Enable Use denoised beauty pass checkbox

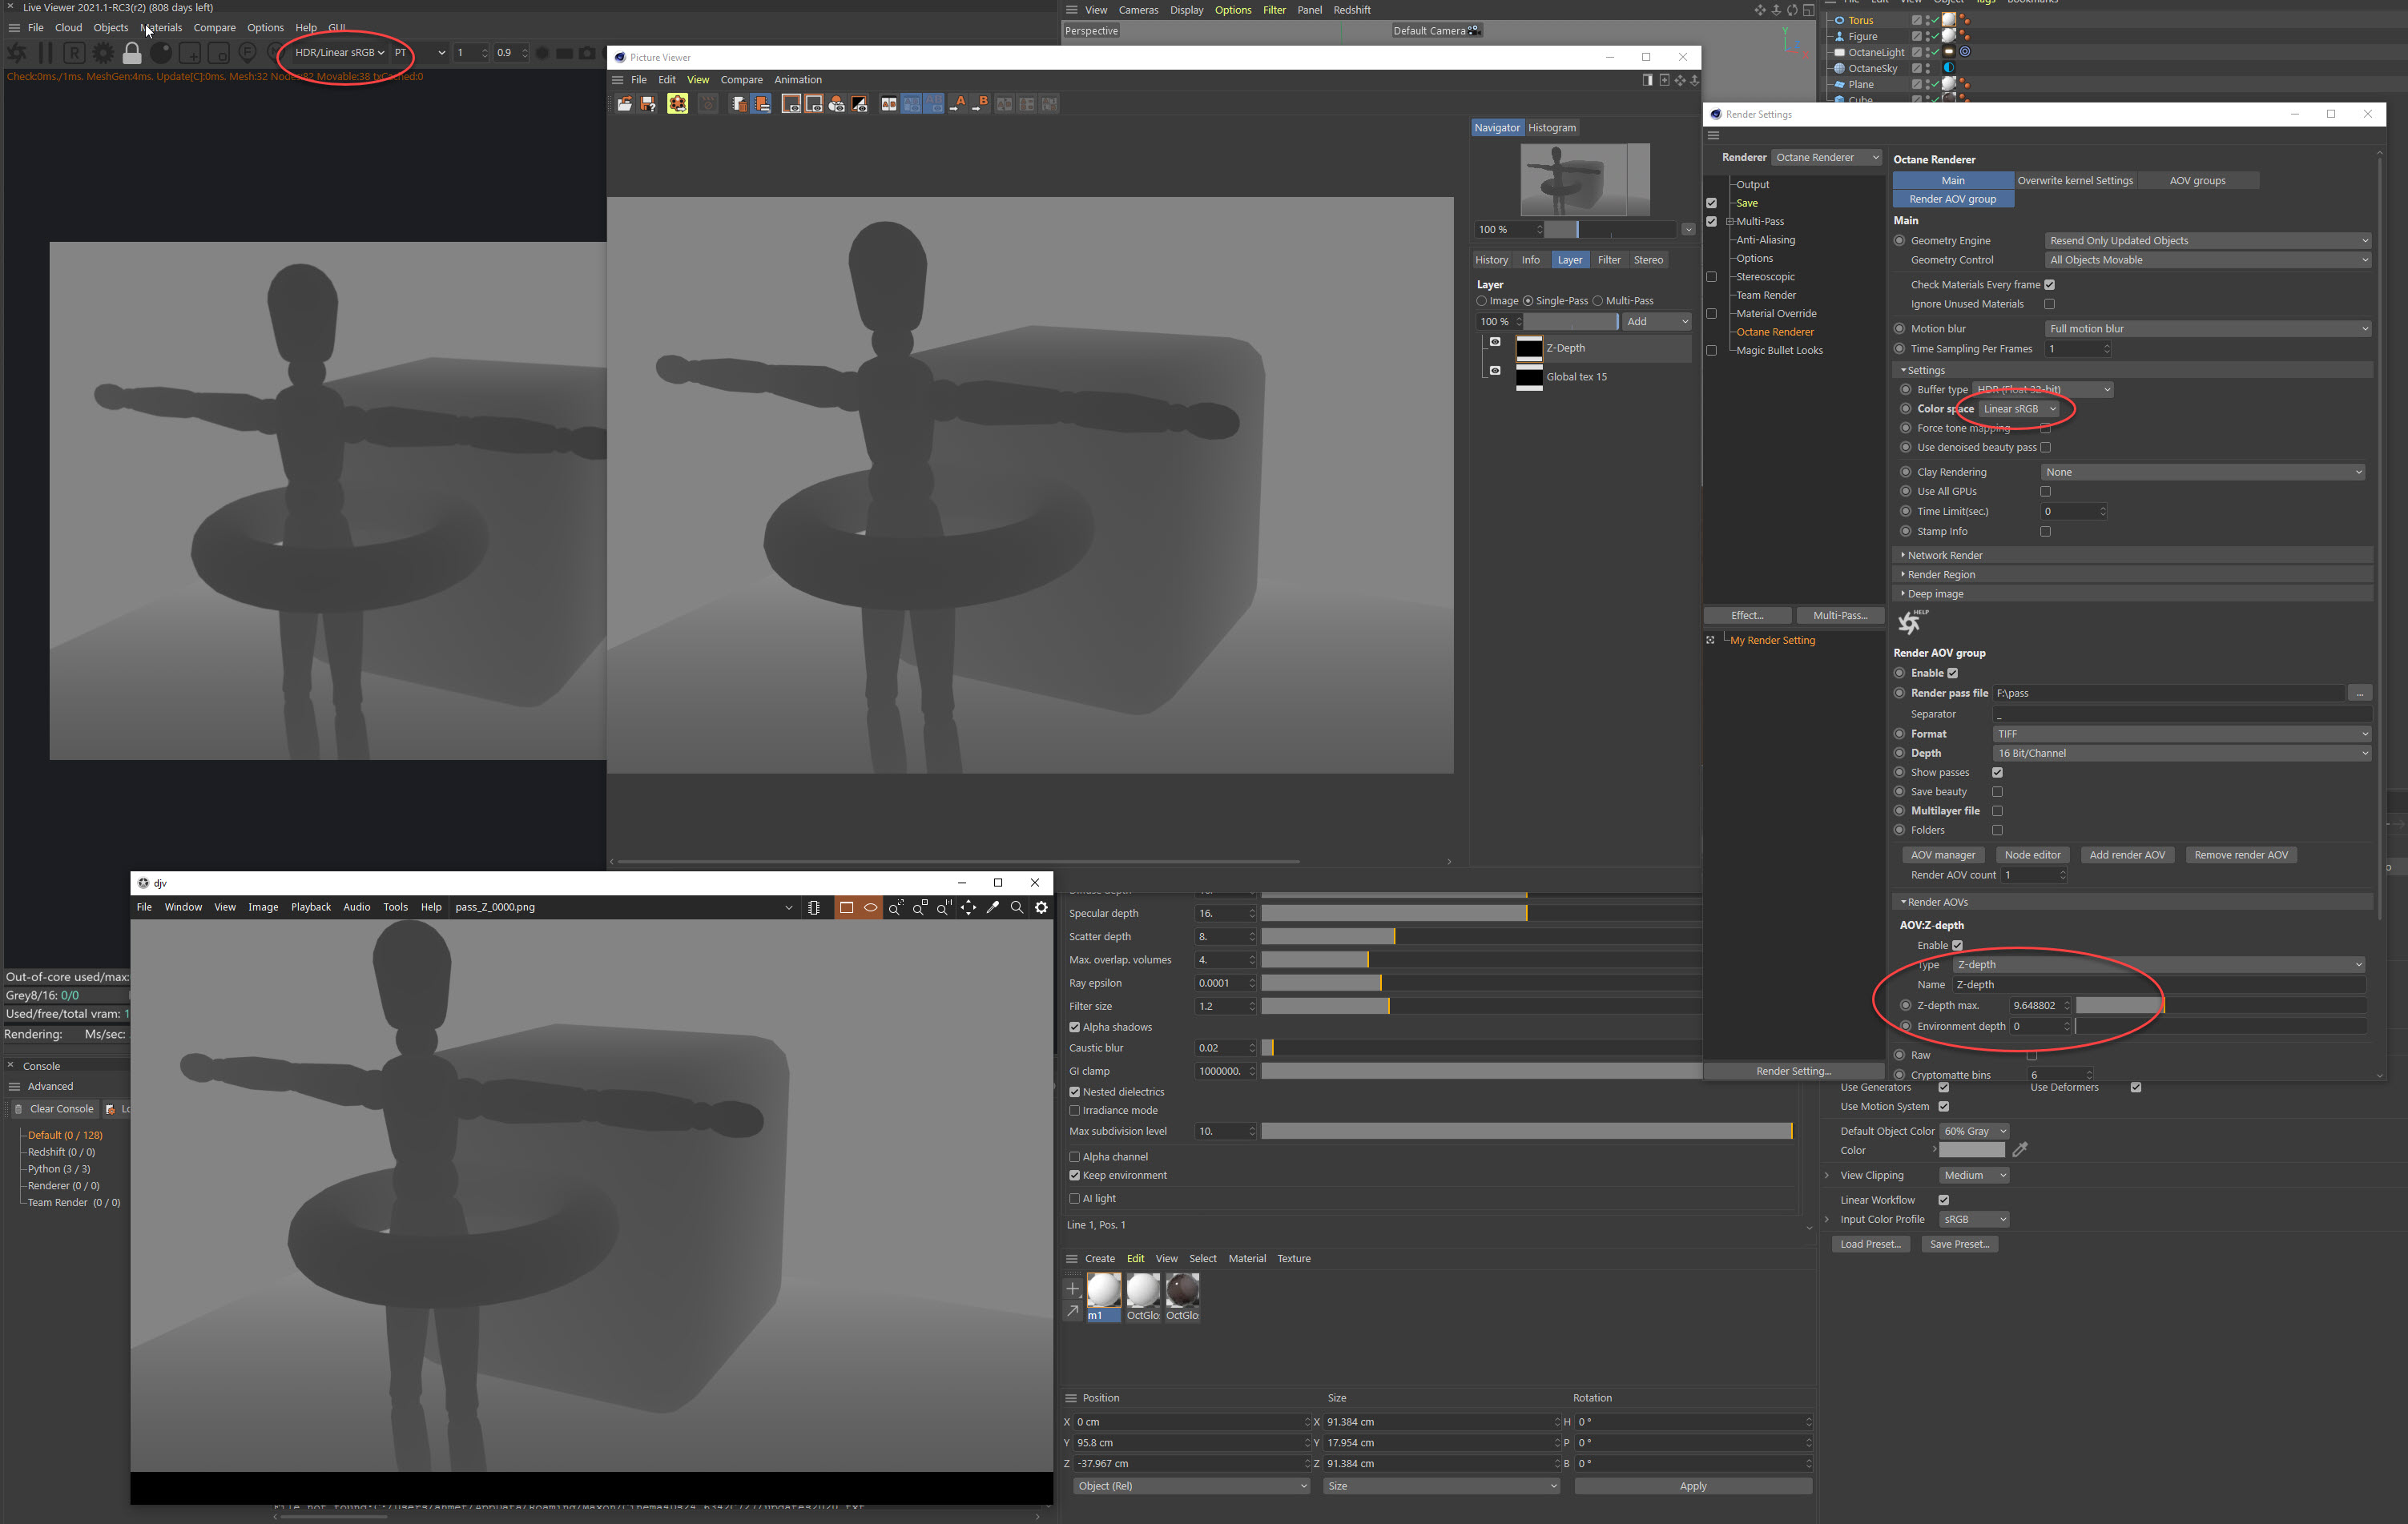2045,448
